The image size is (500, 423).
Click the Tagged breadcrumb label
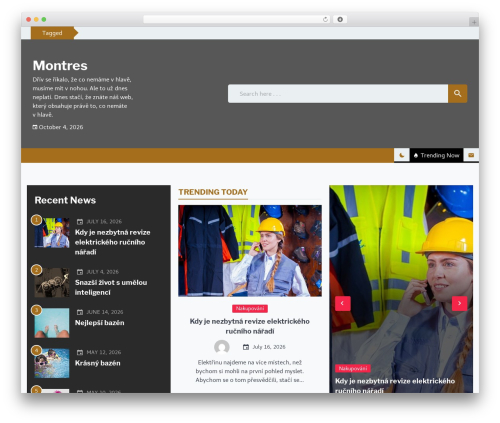(x=52, y=33)
